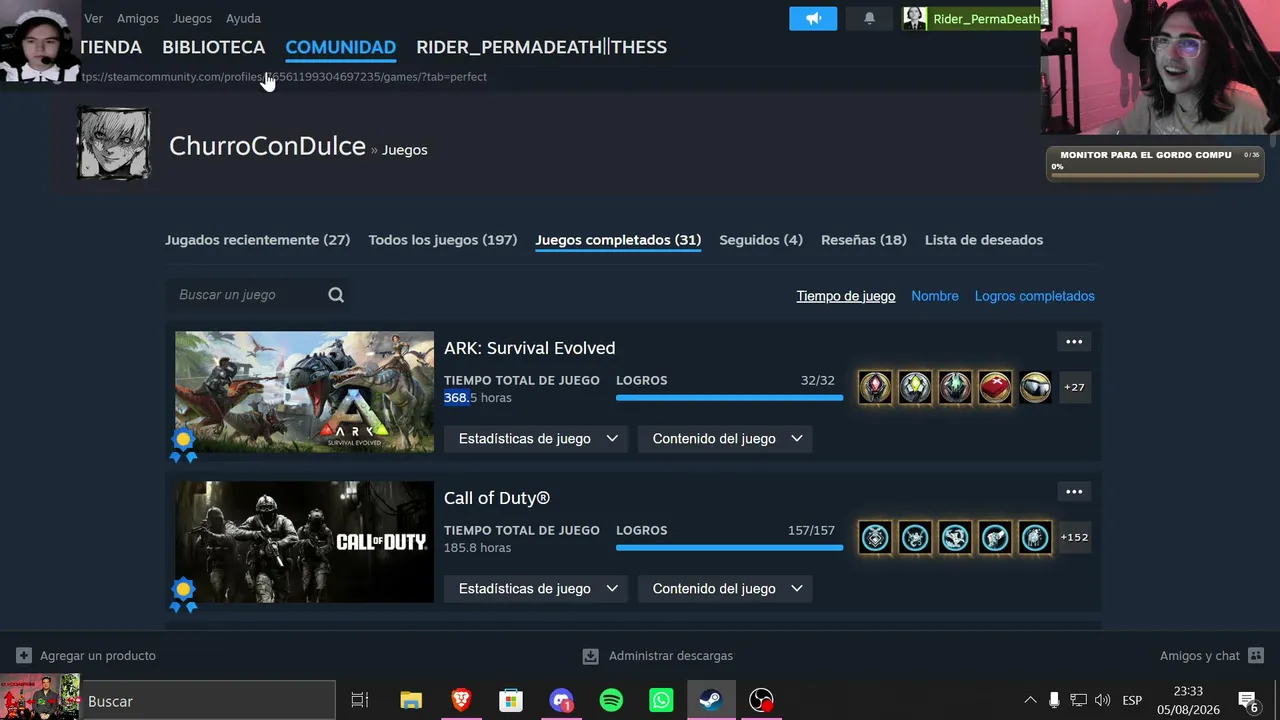Open the Rider_PermaDeath account menu
The width and height of the screenshot is (1280, 720).
[972, 19]
